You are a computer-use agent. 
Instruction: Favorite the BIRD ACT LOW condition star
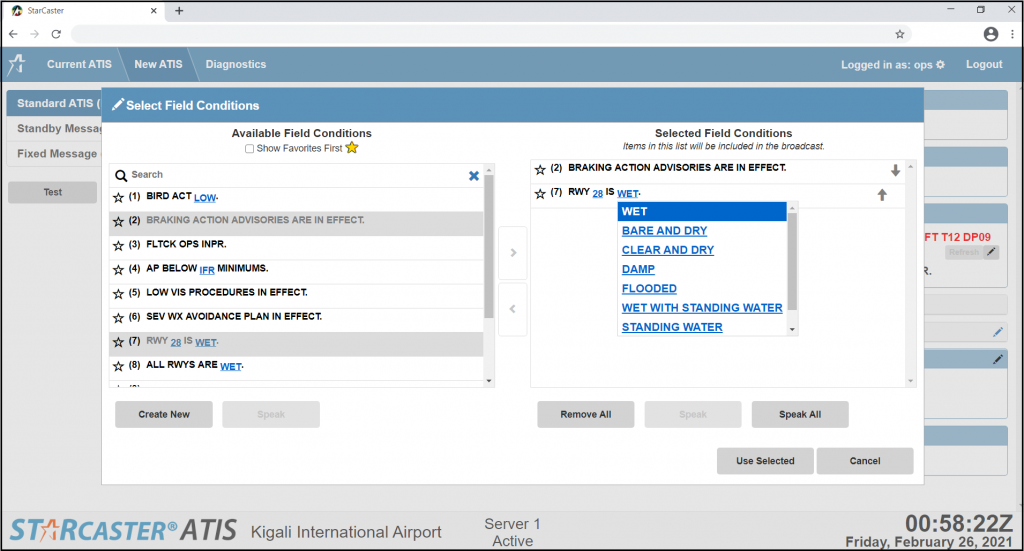point(118,198)
